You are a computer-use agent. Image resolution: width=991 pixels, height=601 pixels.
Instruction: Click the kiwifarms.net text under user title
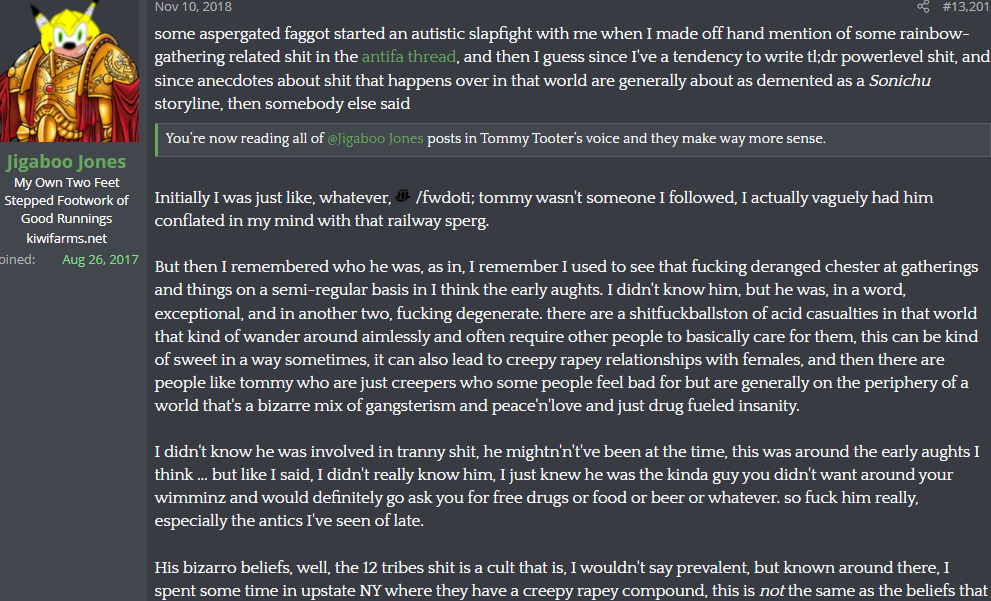(66, 238)
